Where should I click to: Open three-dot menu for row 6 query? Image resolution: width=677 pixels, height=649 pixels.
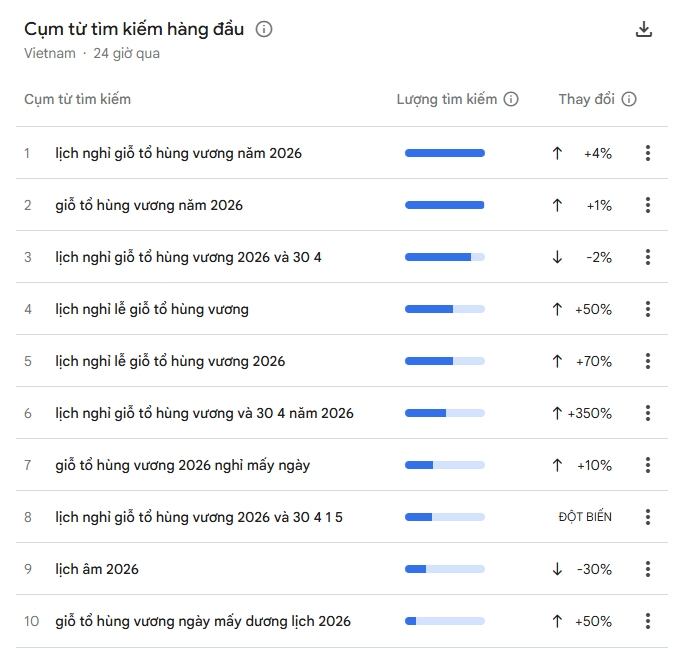coord(648,413)
